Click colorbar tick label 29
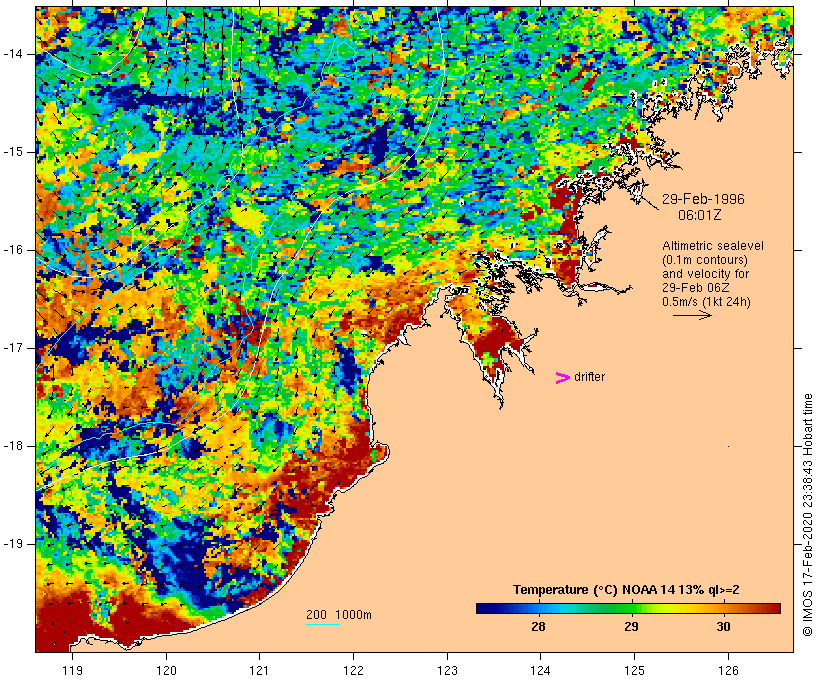This screenshot has width=820, height=680. pyautogui.click(x=631, y=626)
